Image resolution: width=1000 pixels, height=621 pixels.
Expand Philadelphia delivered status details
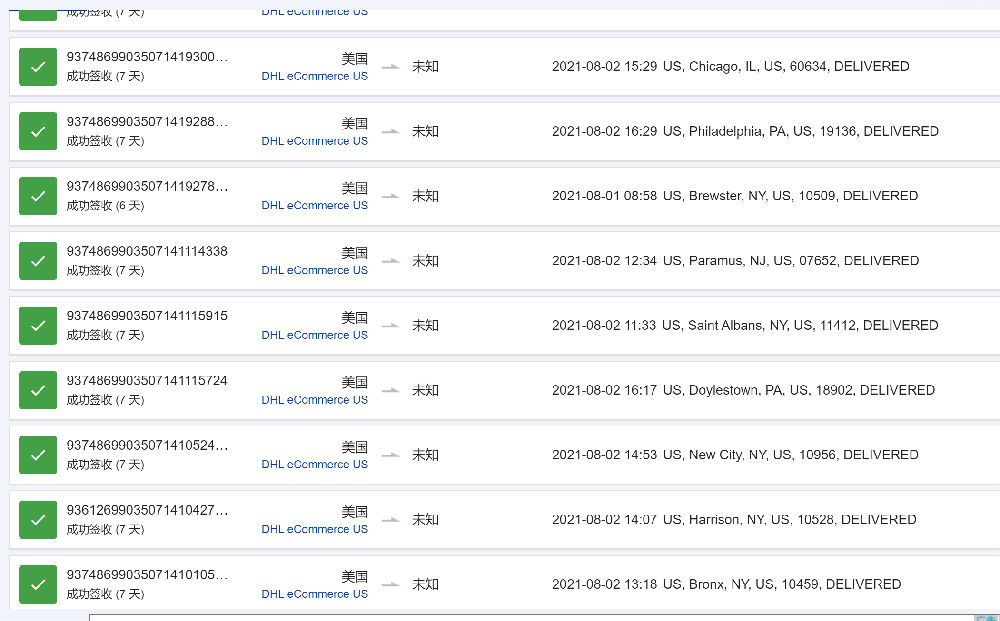[745, 132]
